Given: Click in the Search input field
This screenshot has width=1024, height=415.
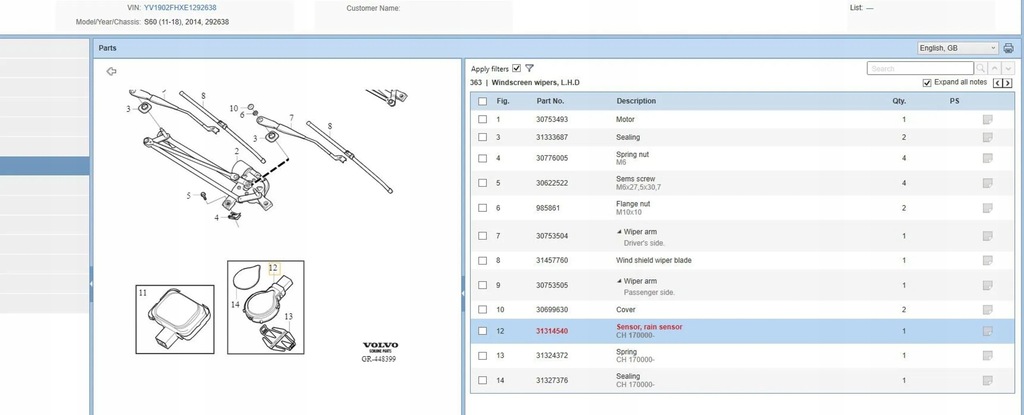Looking at the screenshot, I should point(920,68).
